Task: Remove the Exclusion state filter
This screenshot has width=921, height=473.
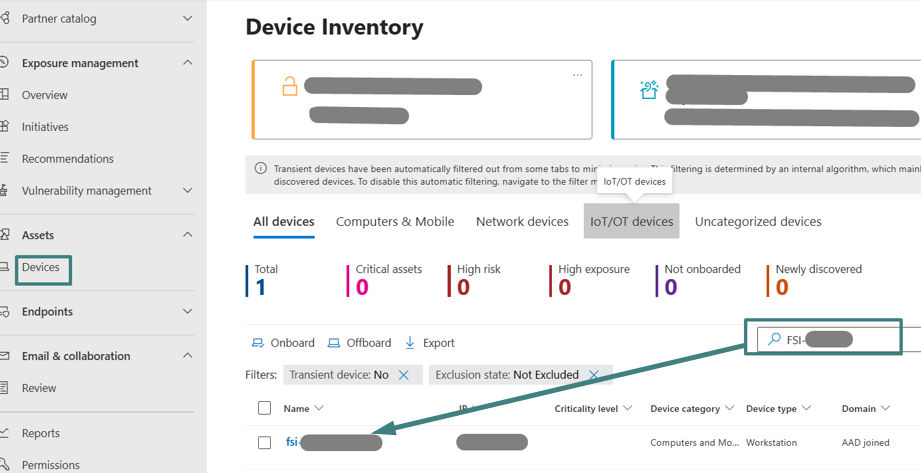Action: [594, 375]
